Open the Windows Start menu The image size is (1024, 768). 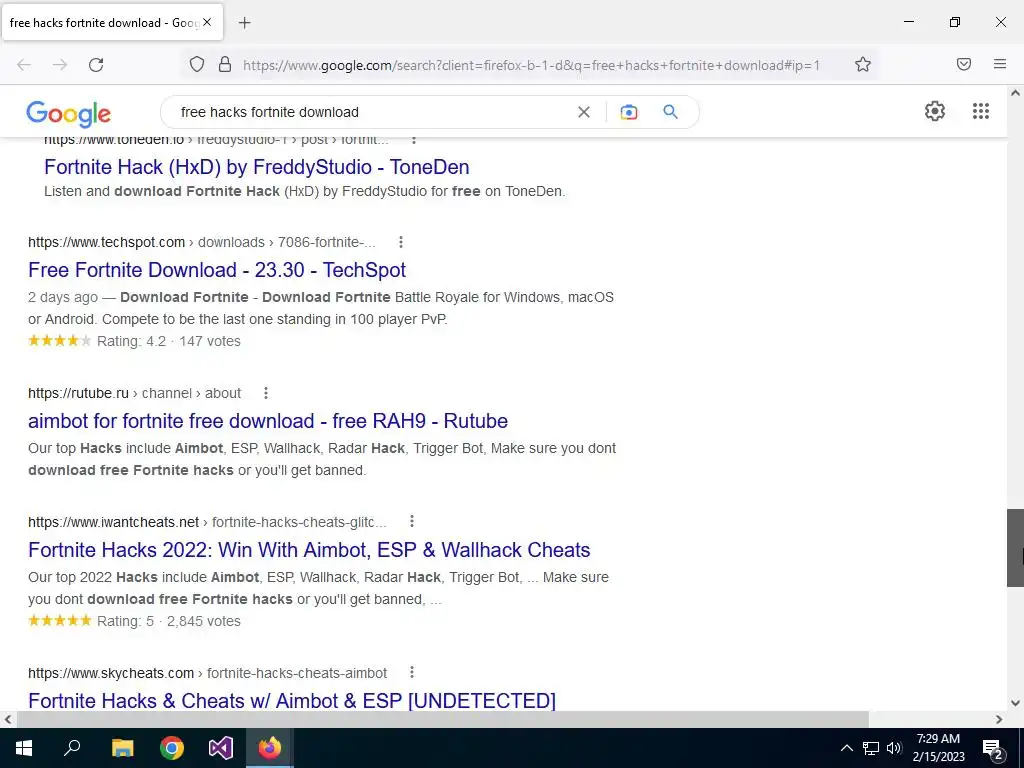coord(24,748)
